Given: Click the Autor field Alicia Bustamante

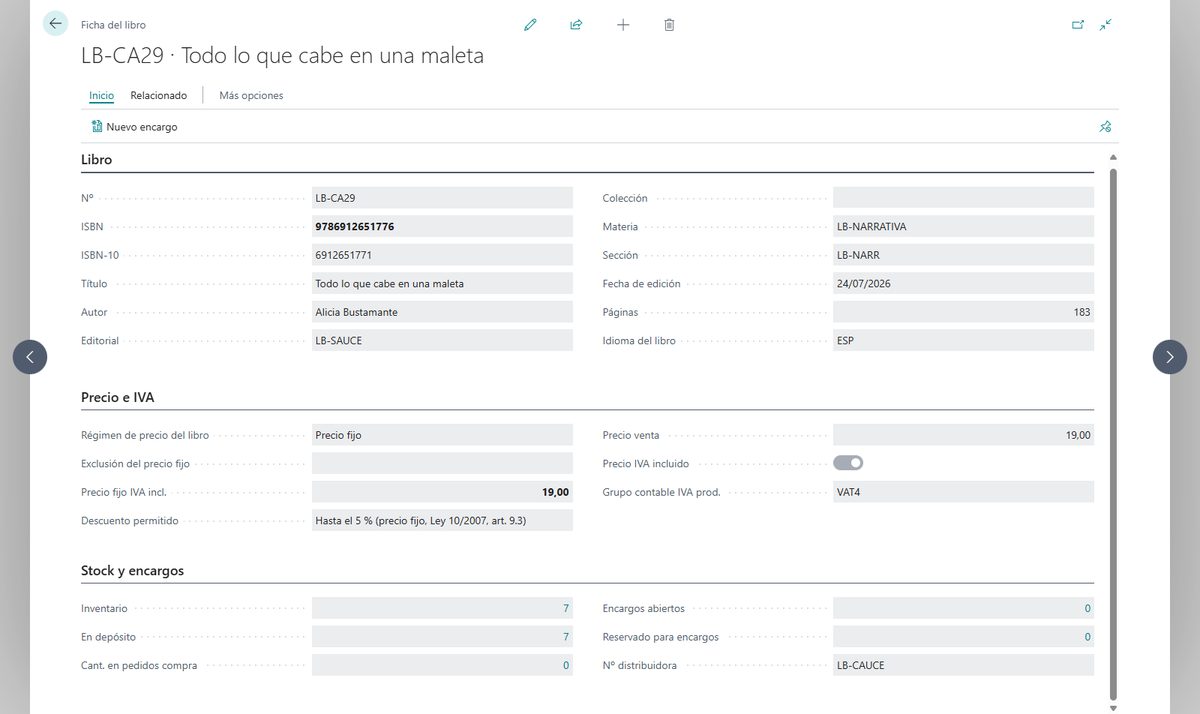Looking at the screenshot, I should [442, 312].
